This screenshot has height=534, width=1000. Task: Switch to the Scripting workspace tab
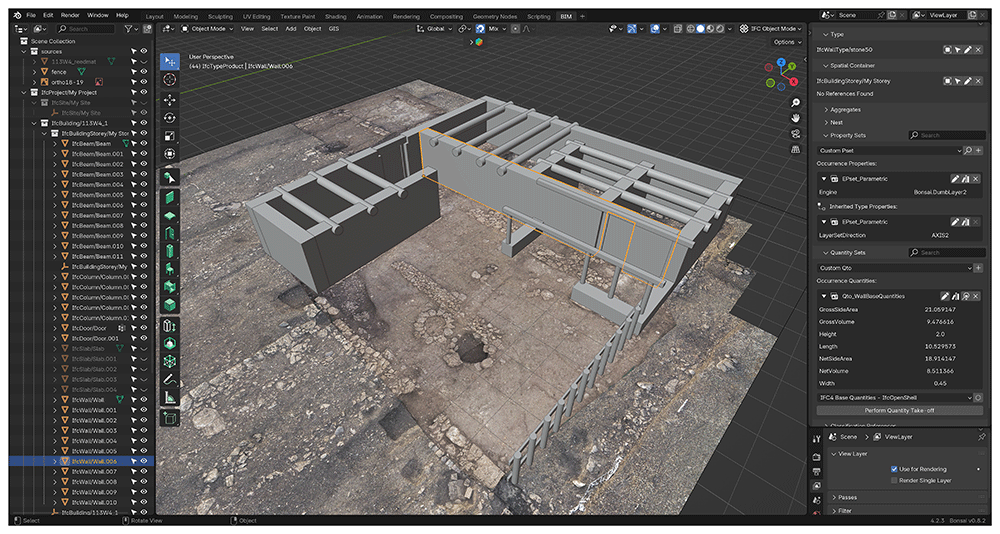(538, 17)
